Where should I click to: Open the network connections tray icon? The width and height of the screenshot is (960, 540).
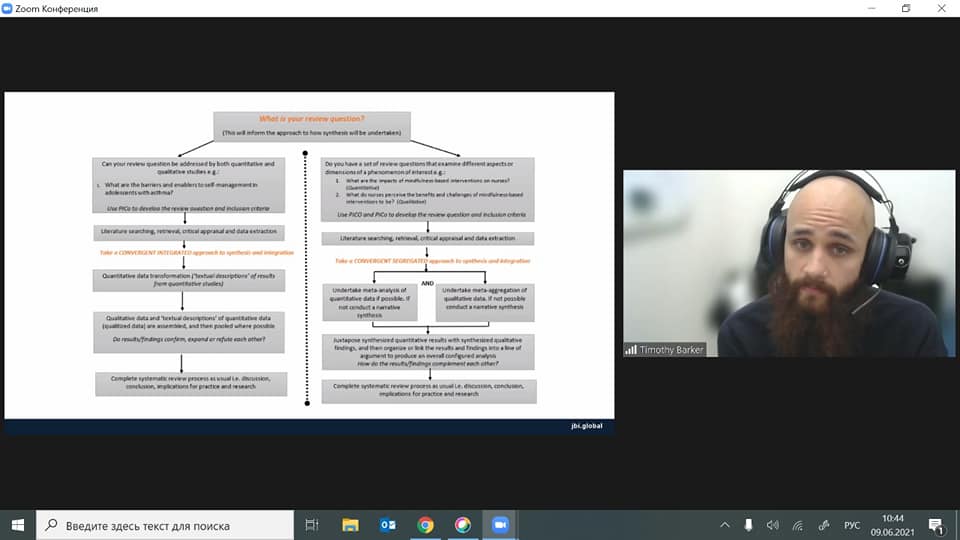pos(798,525)
